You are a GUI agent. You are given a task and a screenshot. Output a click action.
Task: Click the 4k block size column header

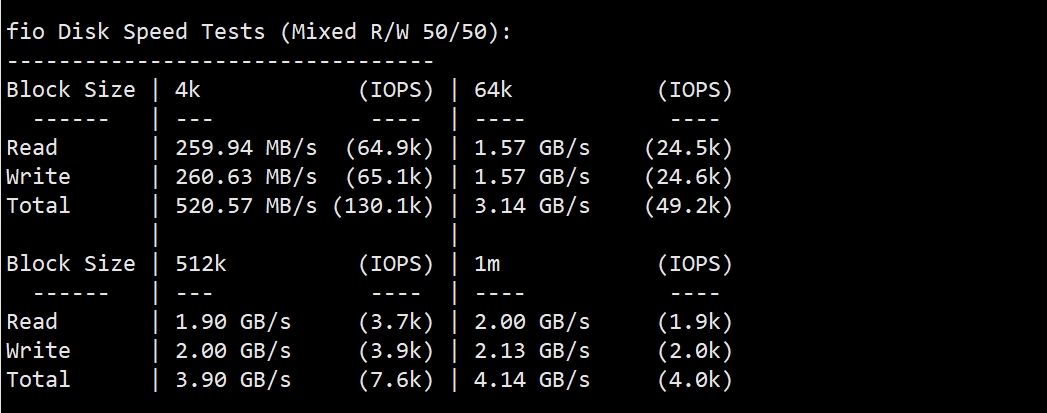[x=188, y=90]
